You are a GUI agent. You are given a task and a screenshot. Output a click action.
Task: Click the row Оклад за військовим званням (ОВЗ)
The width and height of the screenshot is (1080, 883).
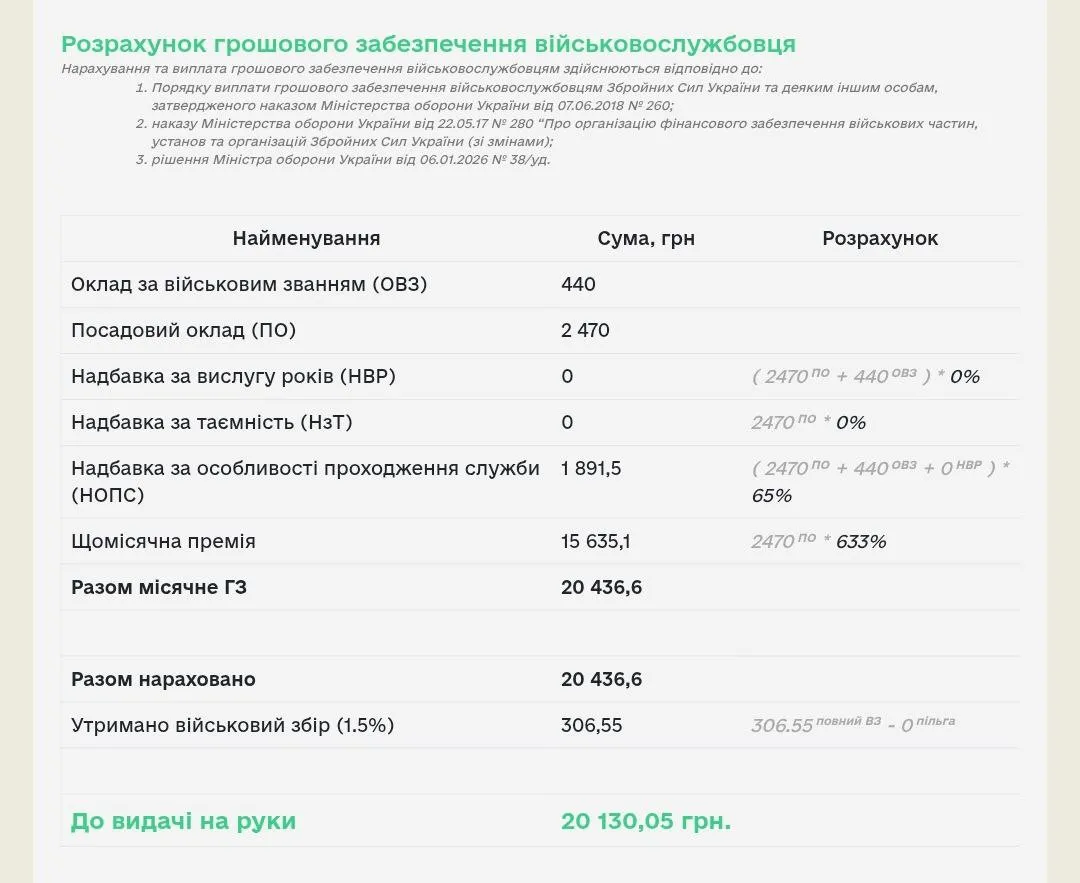[x=246, y=284]
